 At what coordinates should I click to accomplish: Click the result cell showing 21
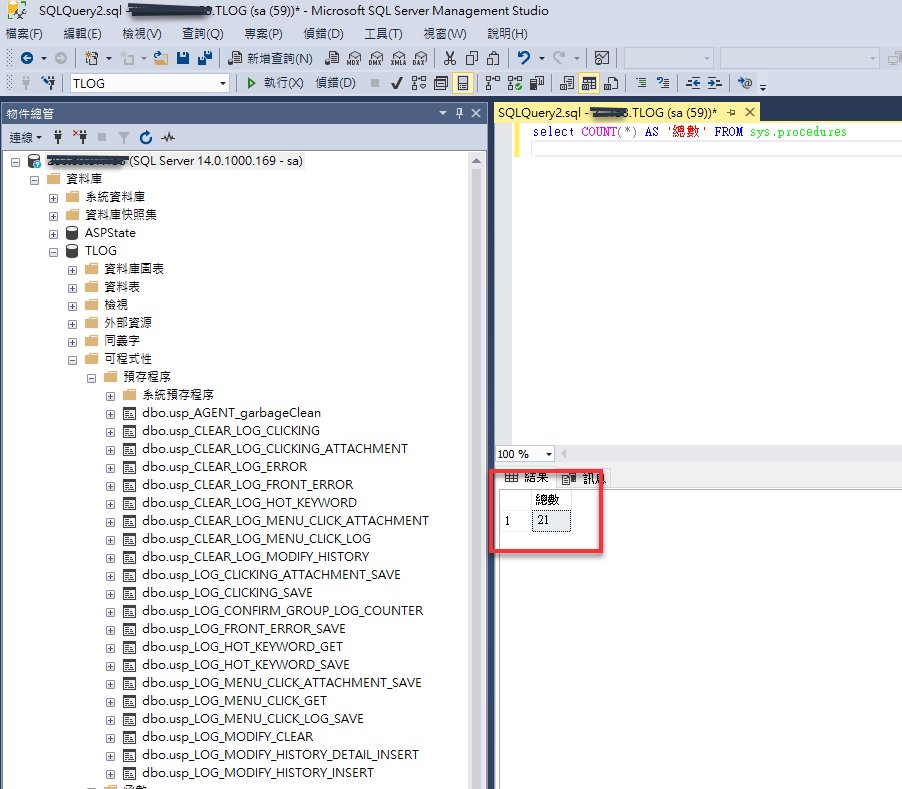(551, 520)
